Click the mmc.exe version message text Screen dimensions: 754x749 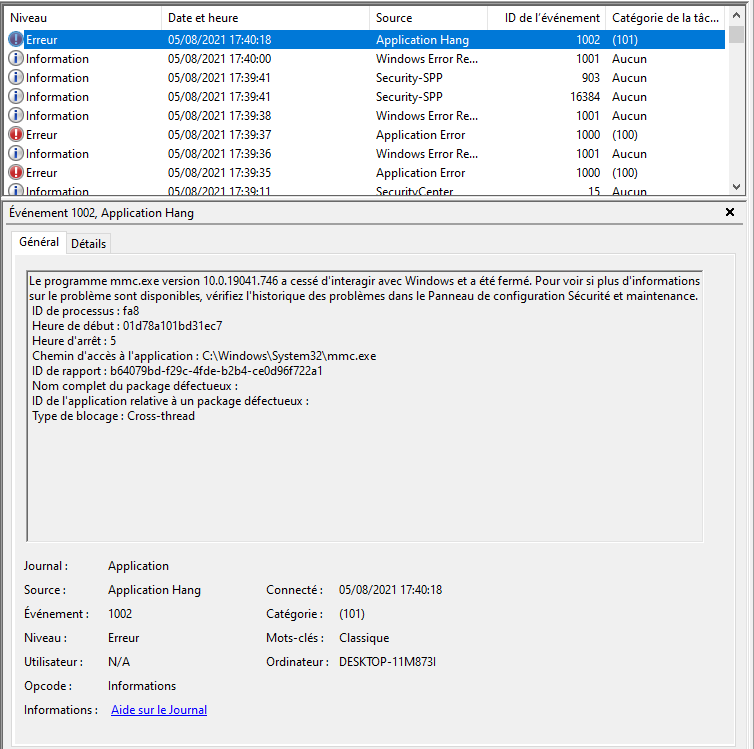click(x=364, y=288)
